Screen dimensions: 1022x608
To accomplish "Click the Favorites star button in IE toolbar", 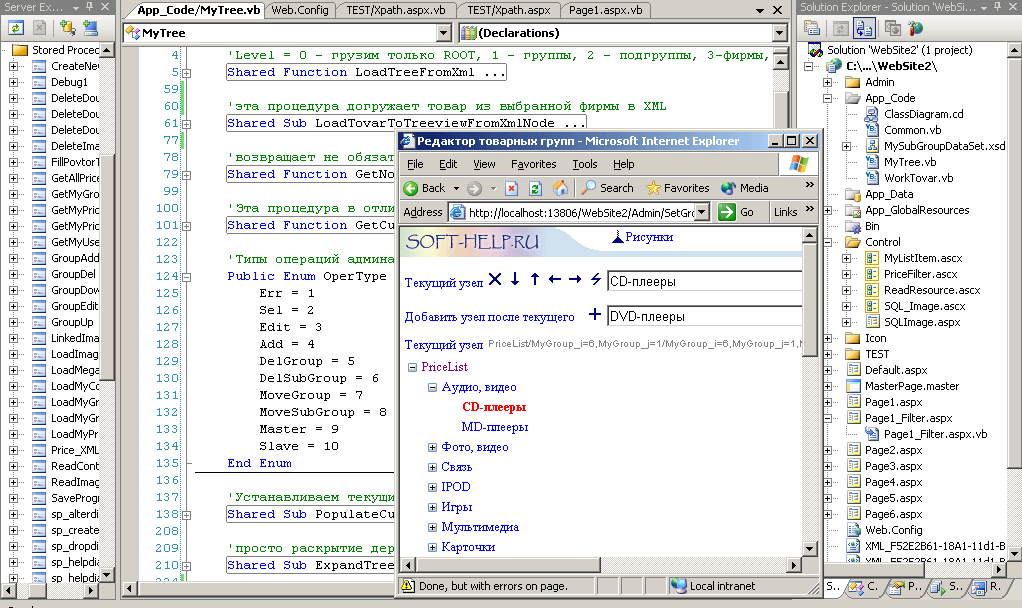I will pyautogui.click(x=677, y=188).
